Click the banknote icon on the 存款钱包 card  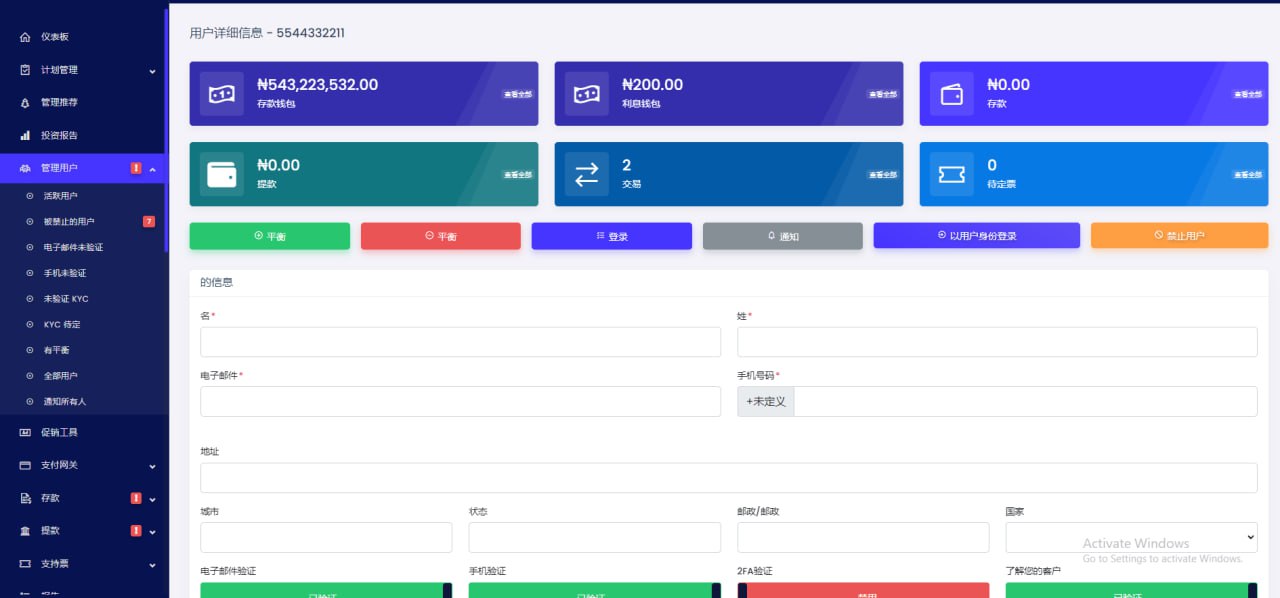[x=221, y=94]
